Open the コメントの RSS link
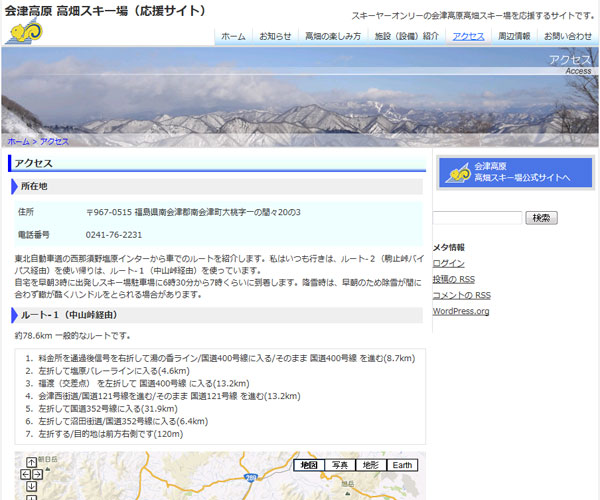Viewport: 600px width, 500px height. [x=461, y=295]
